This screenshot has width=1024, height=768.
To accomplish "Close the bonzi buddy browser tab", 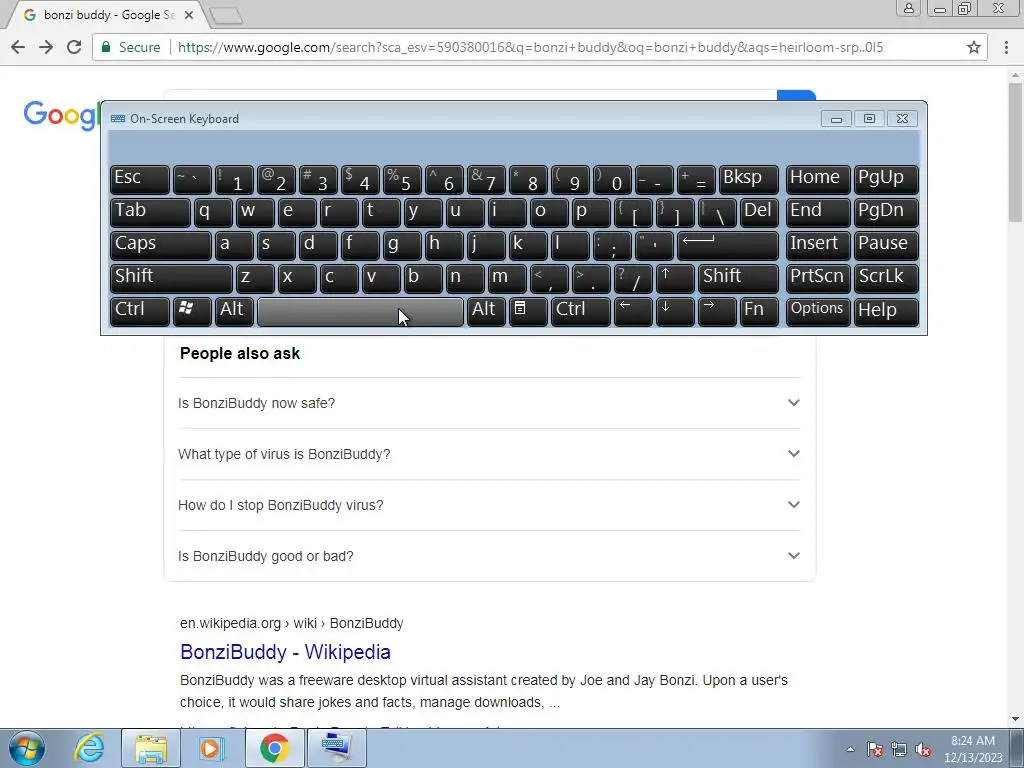I will (x=189, y=15).
